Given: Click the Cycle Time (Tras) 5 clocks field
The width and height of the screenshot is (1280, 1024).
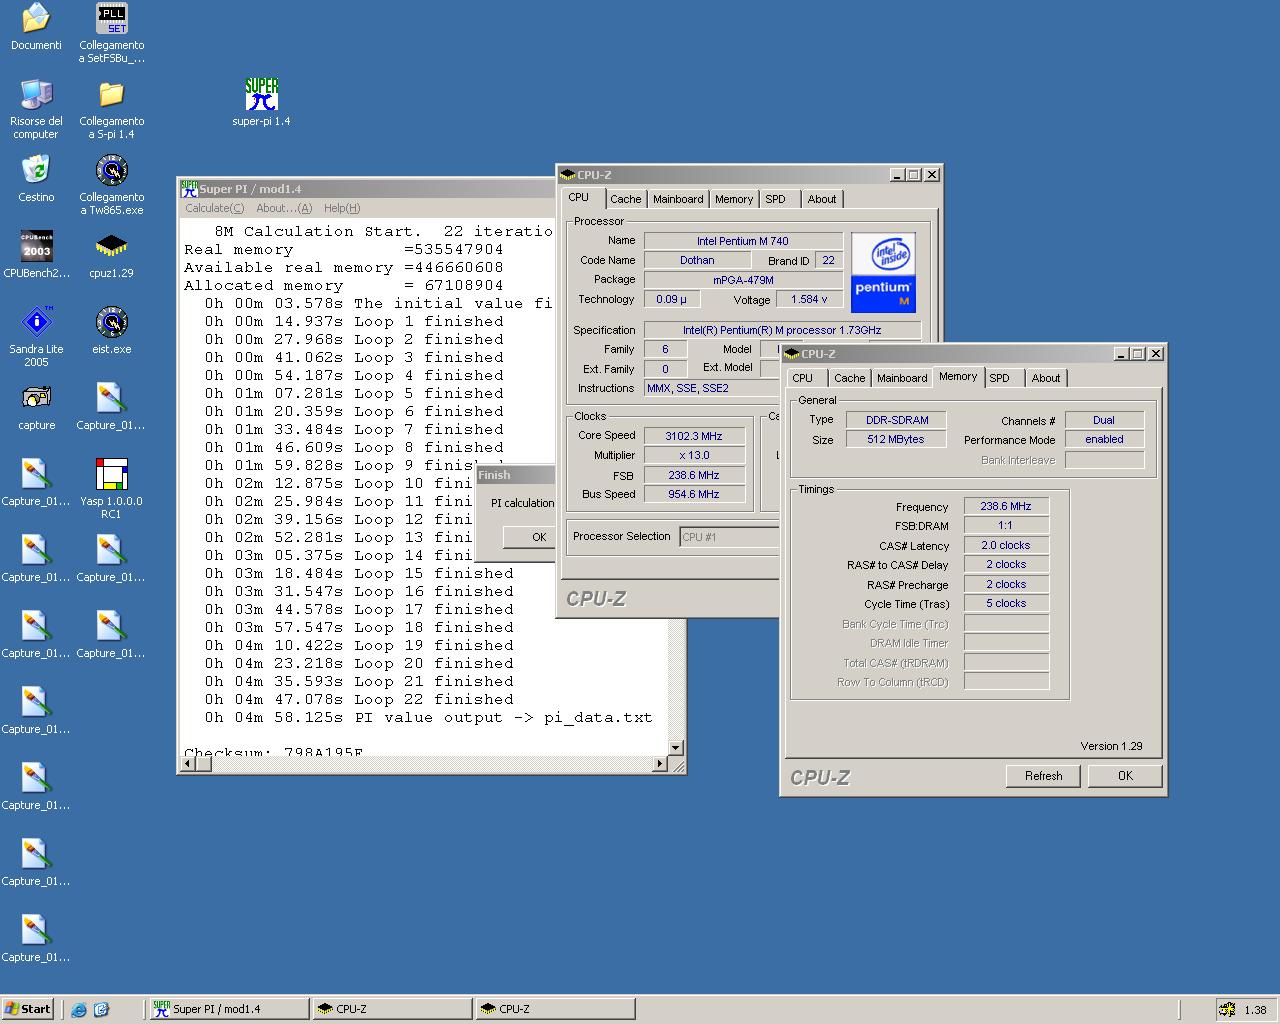Looking at the screenshot, I should click(1006, 603).
